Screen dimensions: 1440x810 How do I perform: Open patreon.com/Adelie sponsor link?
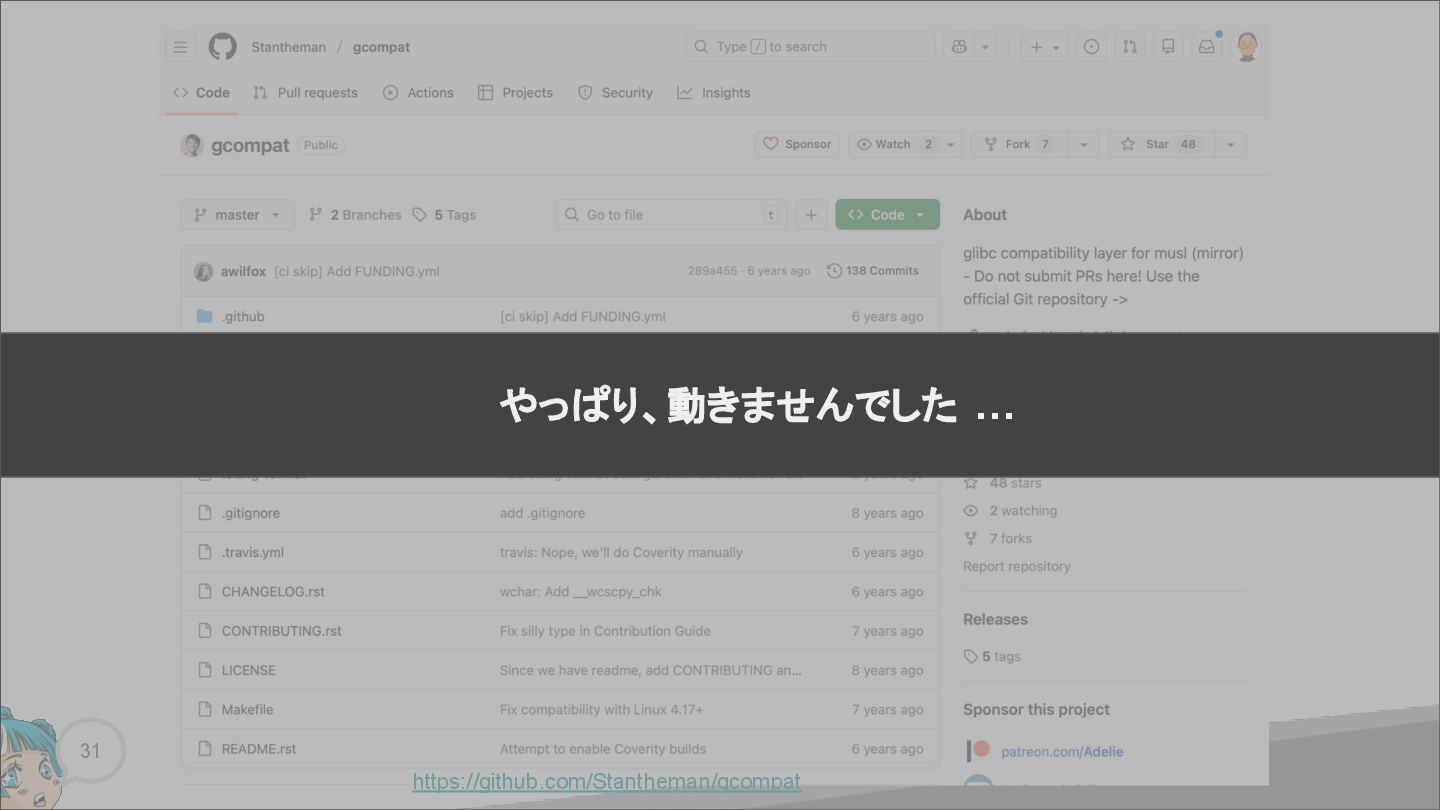[x=1062, y=751]
